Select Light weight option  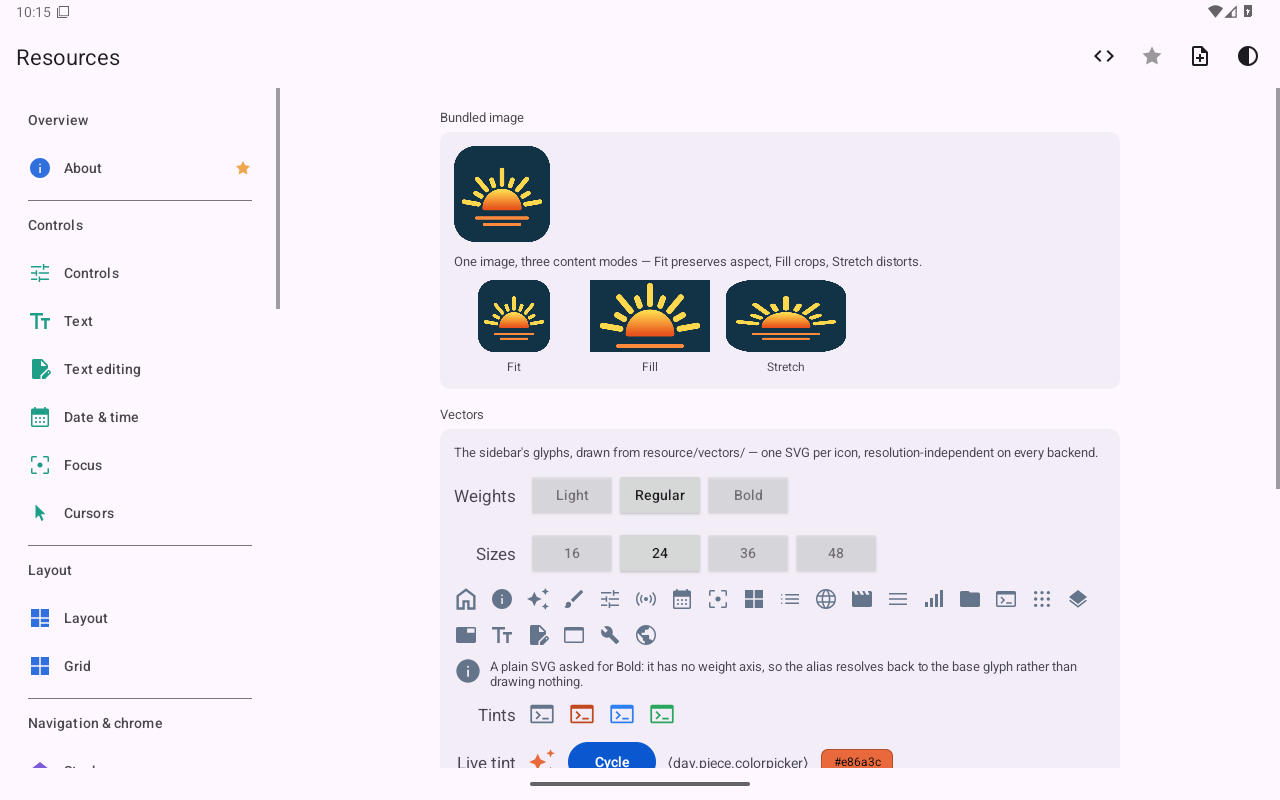(572, 495)
